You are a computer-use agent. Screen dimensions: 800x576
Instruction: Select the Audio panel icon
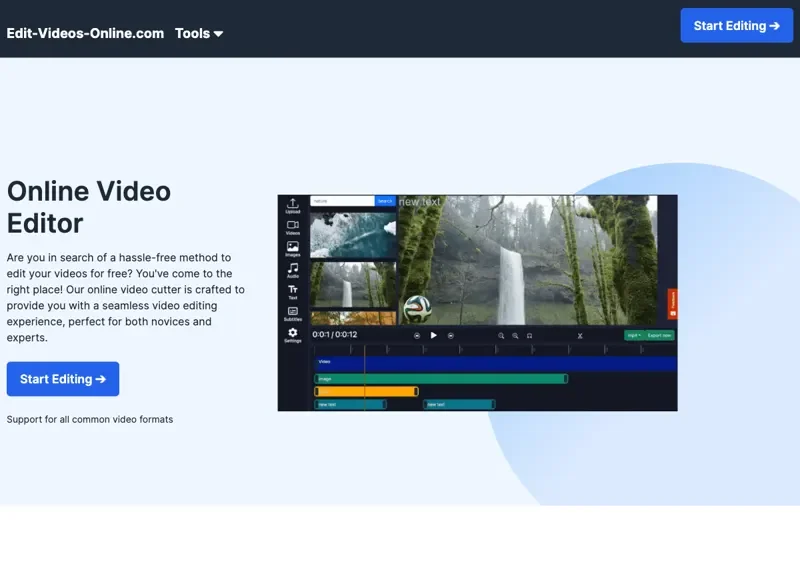coord(293,268)
